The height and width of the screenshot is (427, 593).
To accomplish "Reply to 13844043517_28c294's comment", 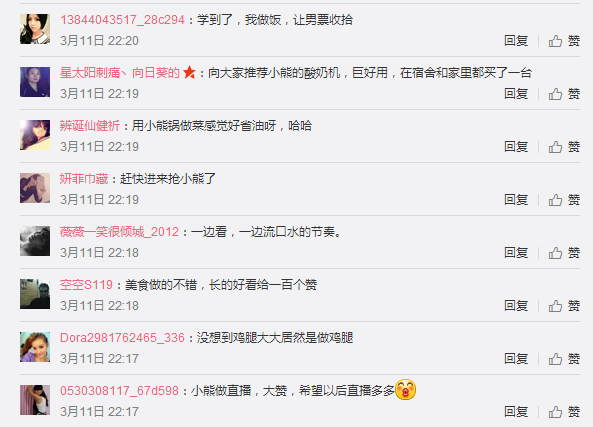I will pyautogui.click(x=516, y=41).
